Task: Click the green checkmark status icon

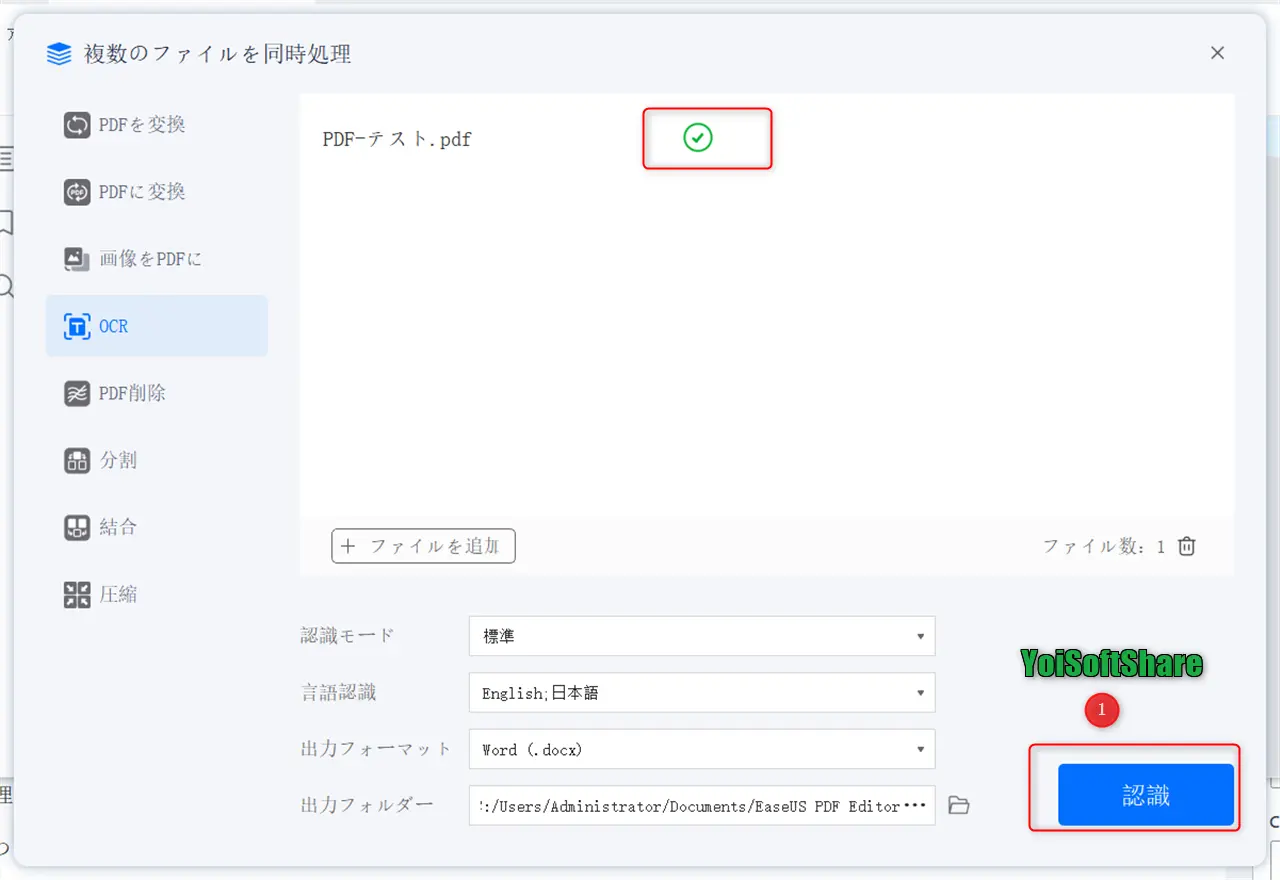Action: tap(698, 138)
